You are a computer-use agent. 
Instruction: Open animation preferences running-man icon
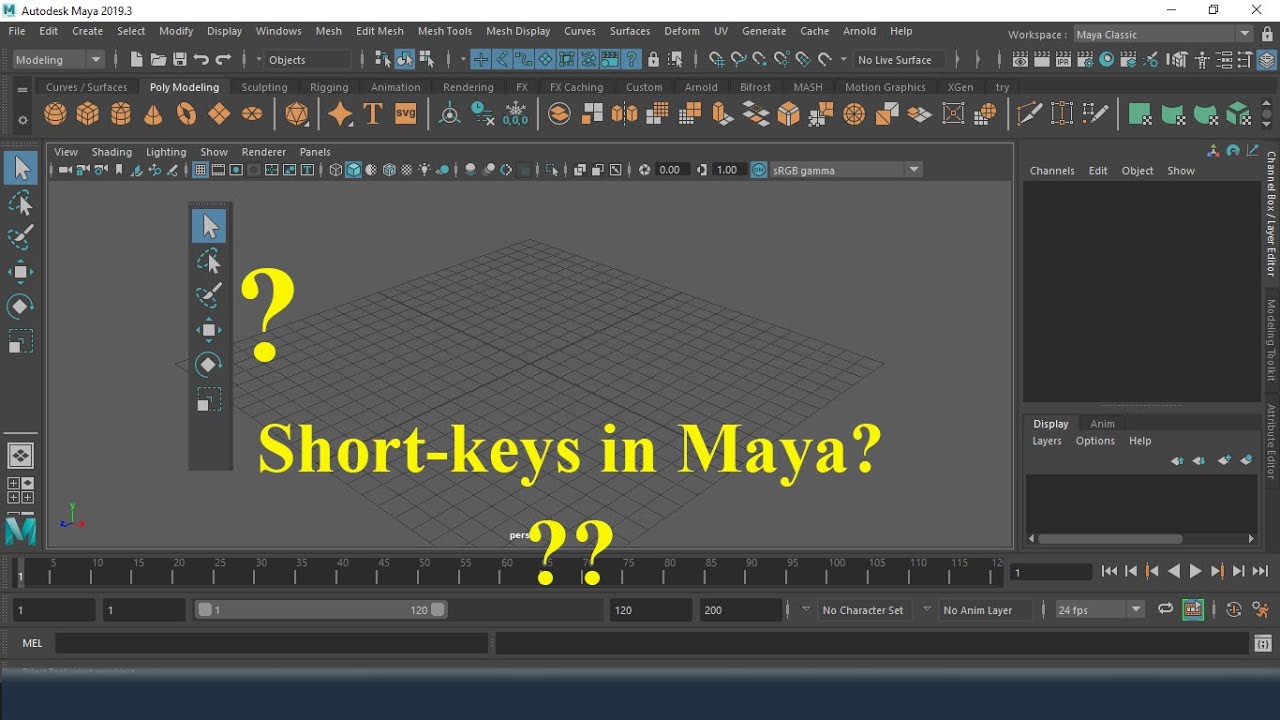pos(1261,610)
